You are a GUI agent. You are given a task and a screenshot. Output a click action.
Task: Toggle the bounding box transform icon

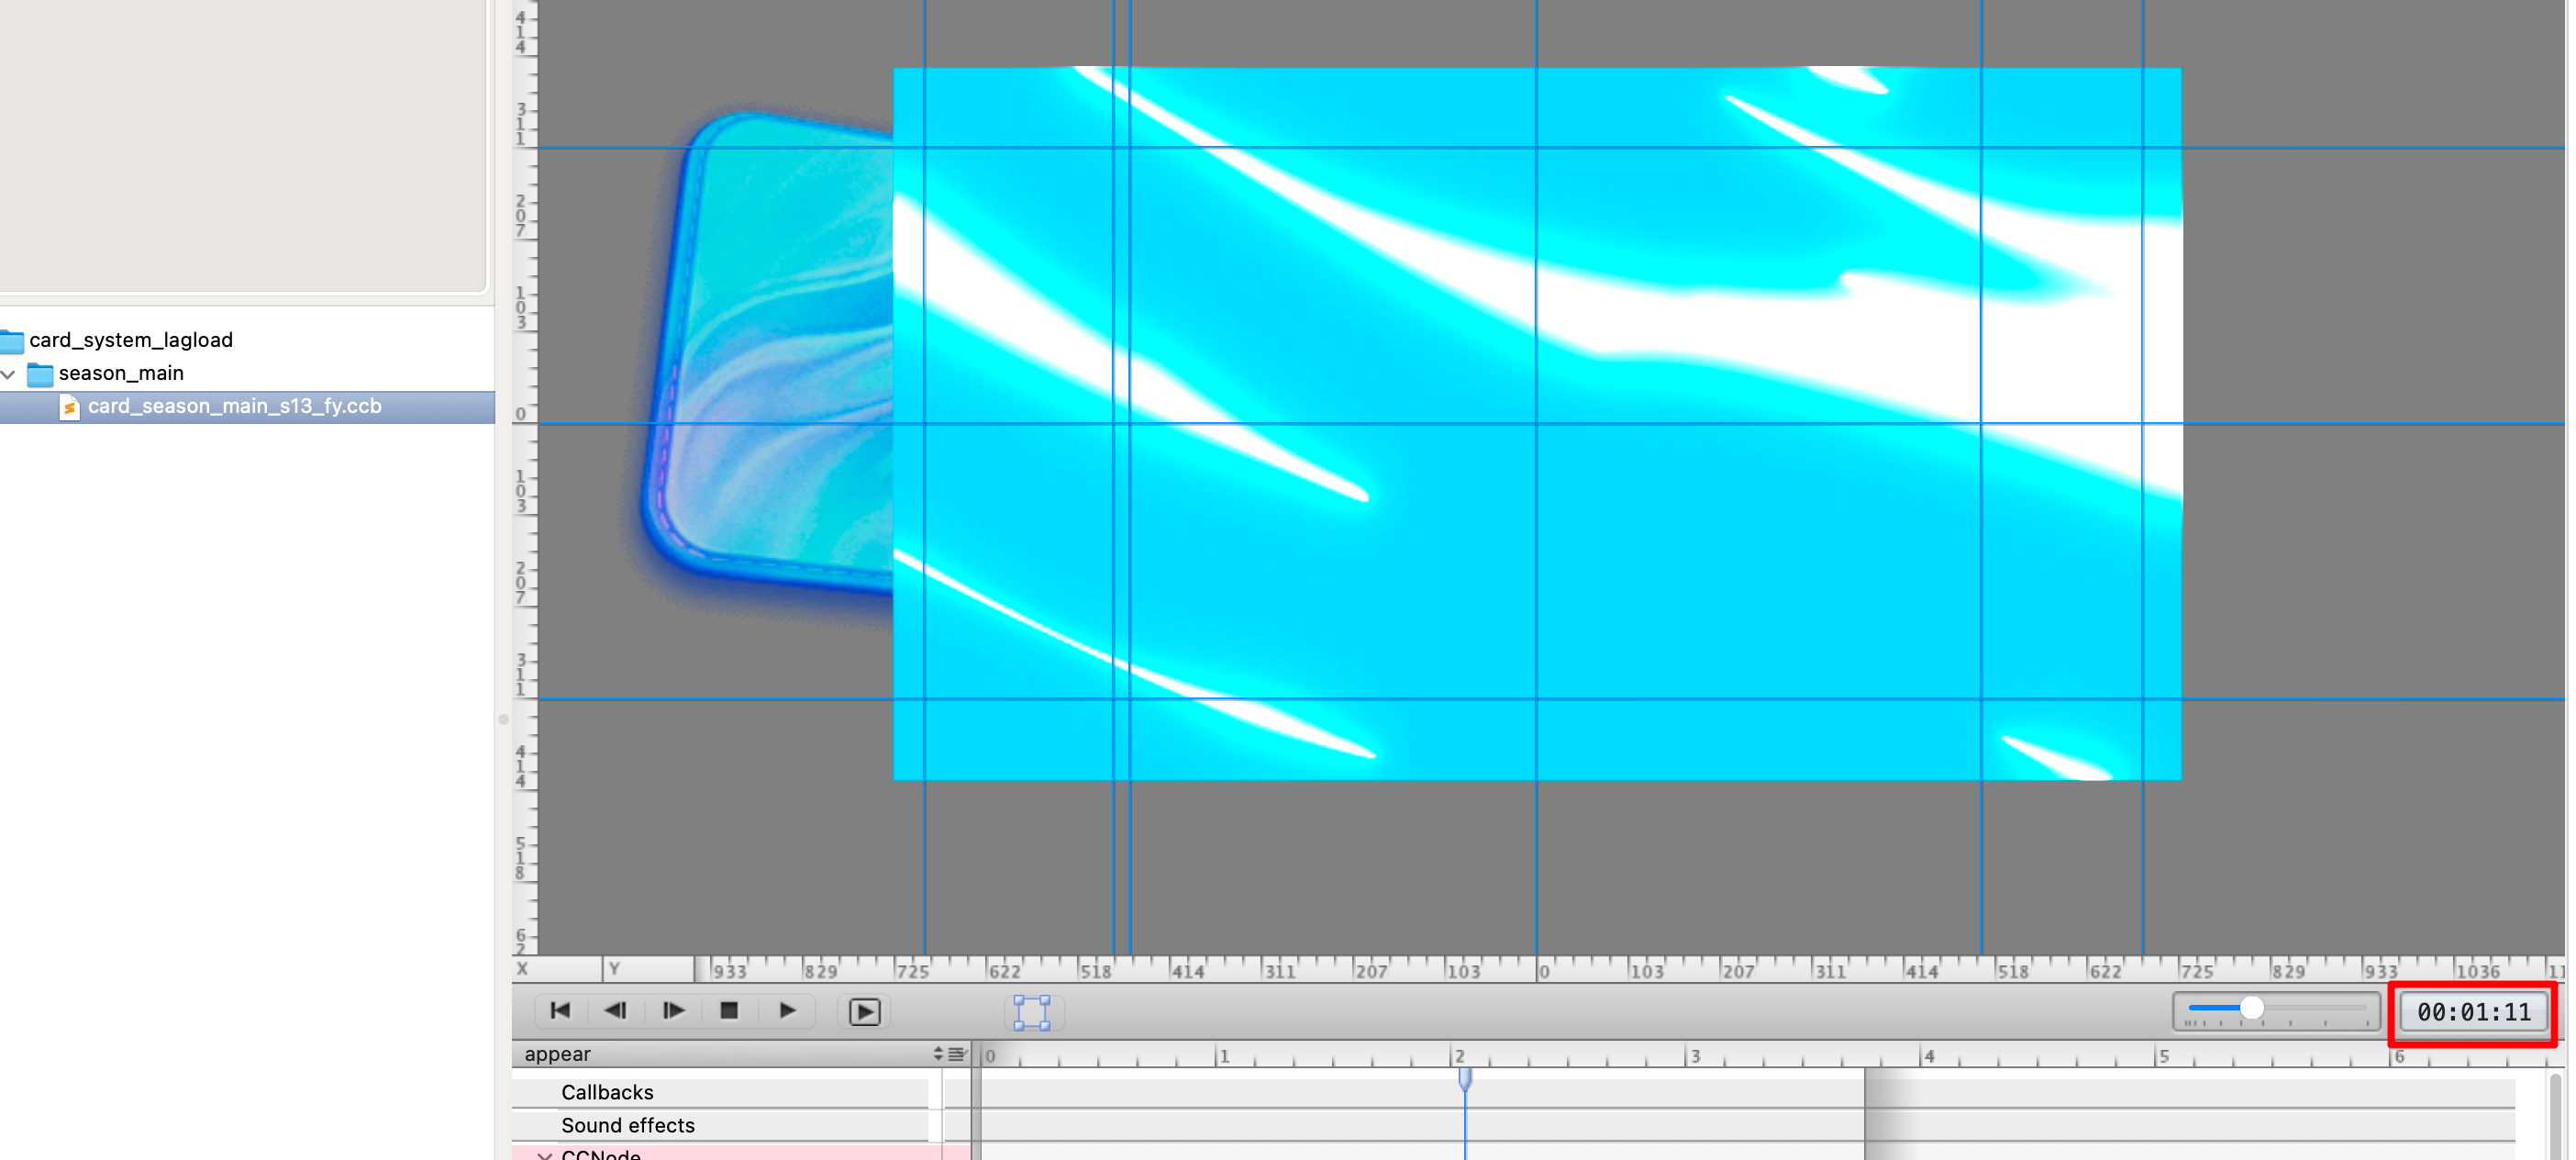tap(1031, 1012)
